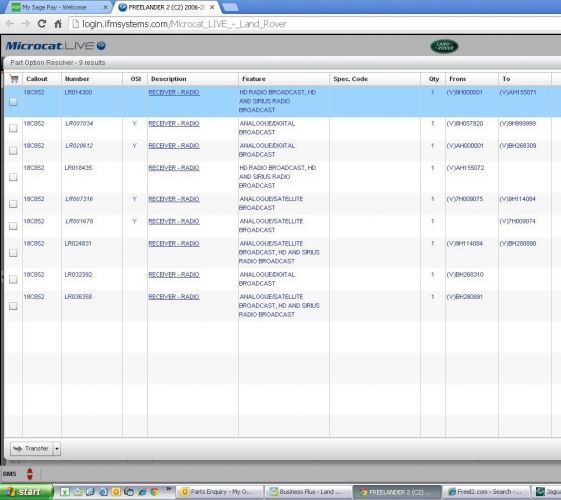Switch to Parts Enquiry taskbar window

tap(219, 492)
